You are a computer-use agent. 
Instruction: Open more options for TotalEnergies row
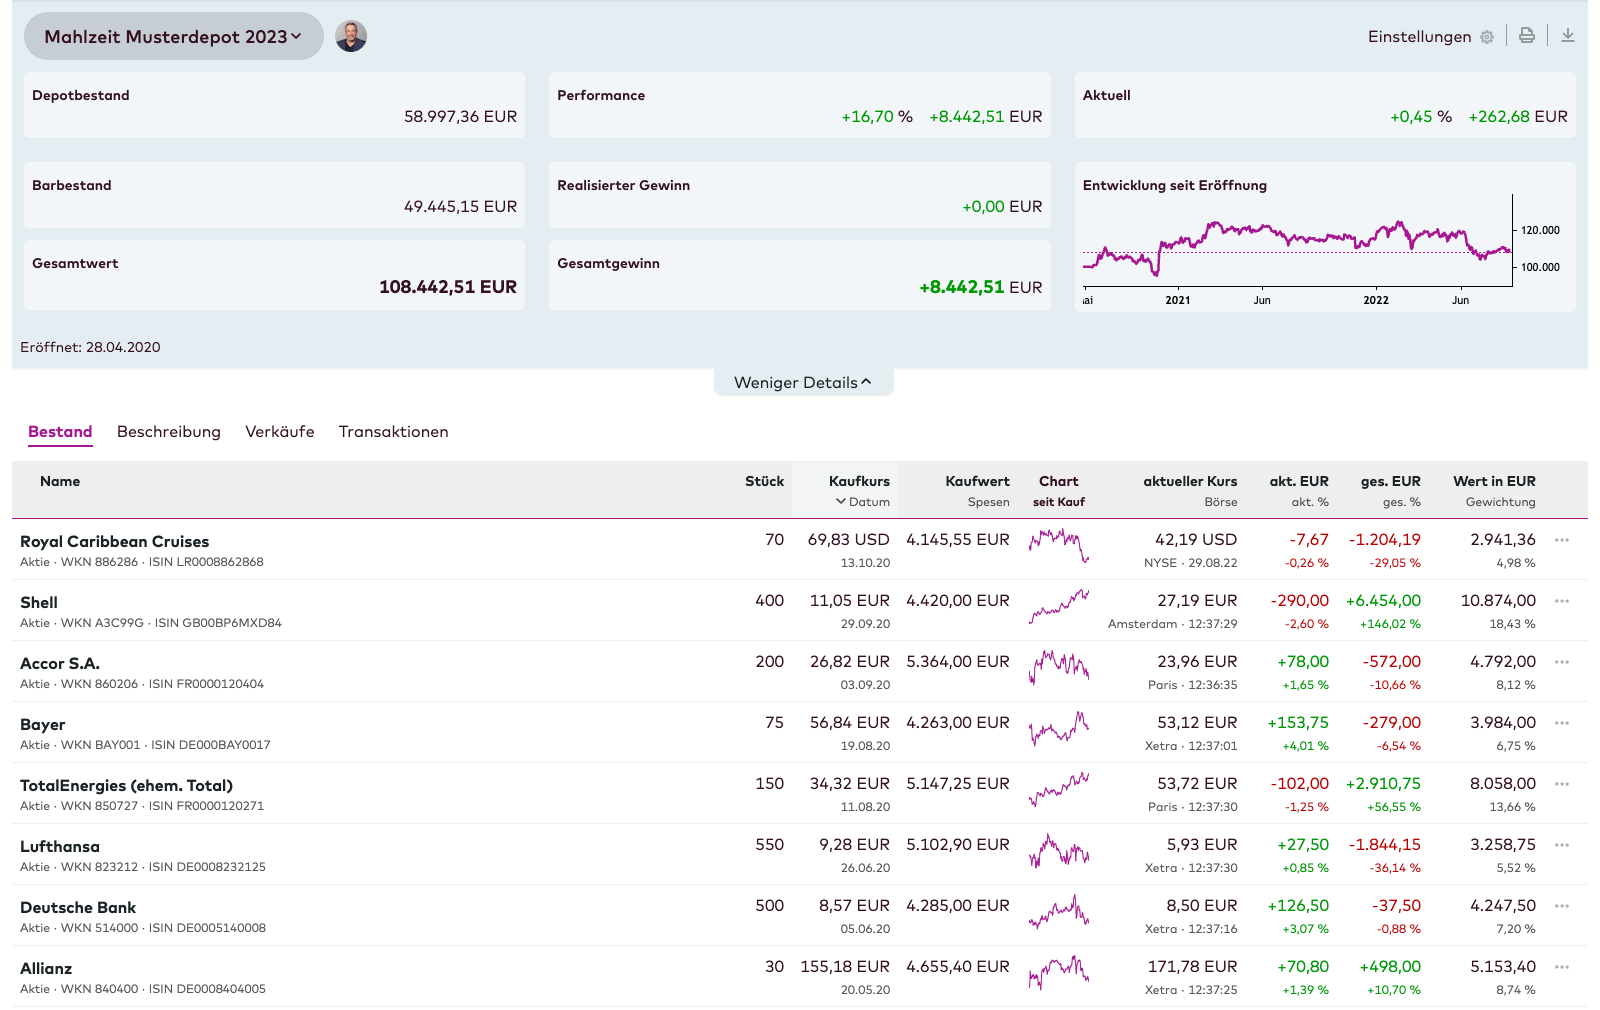[x=1562, y=784]
